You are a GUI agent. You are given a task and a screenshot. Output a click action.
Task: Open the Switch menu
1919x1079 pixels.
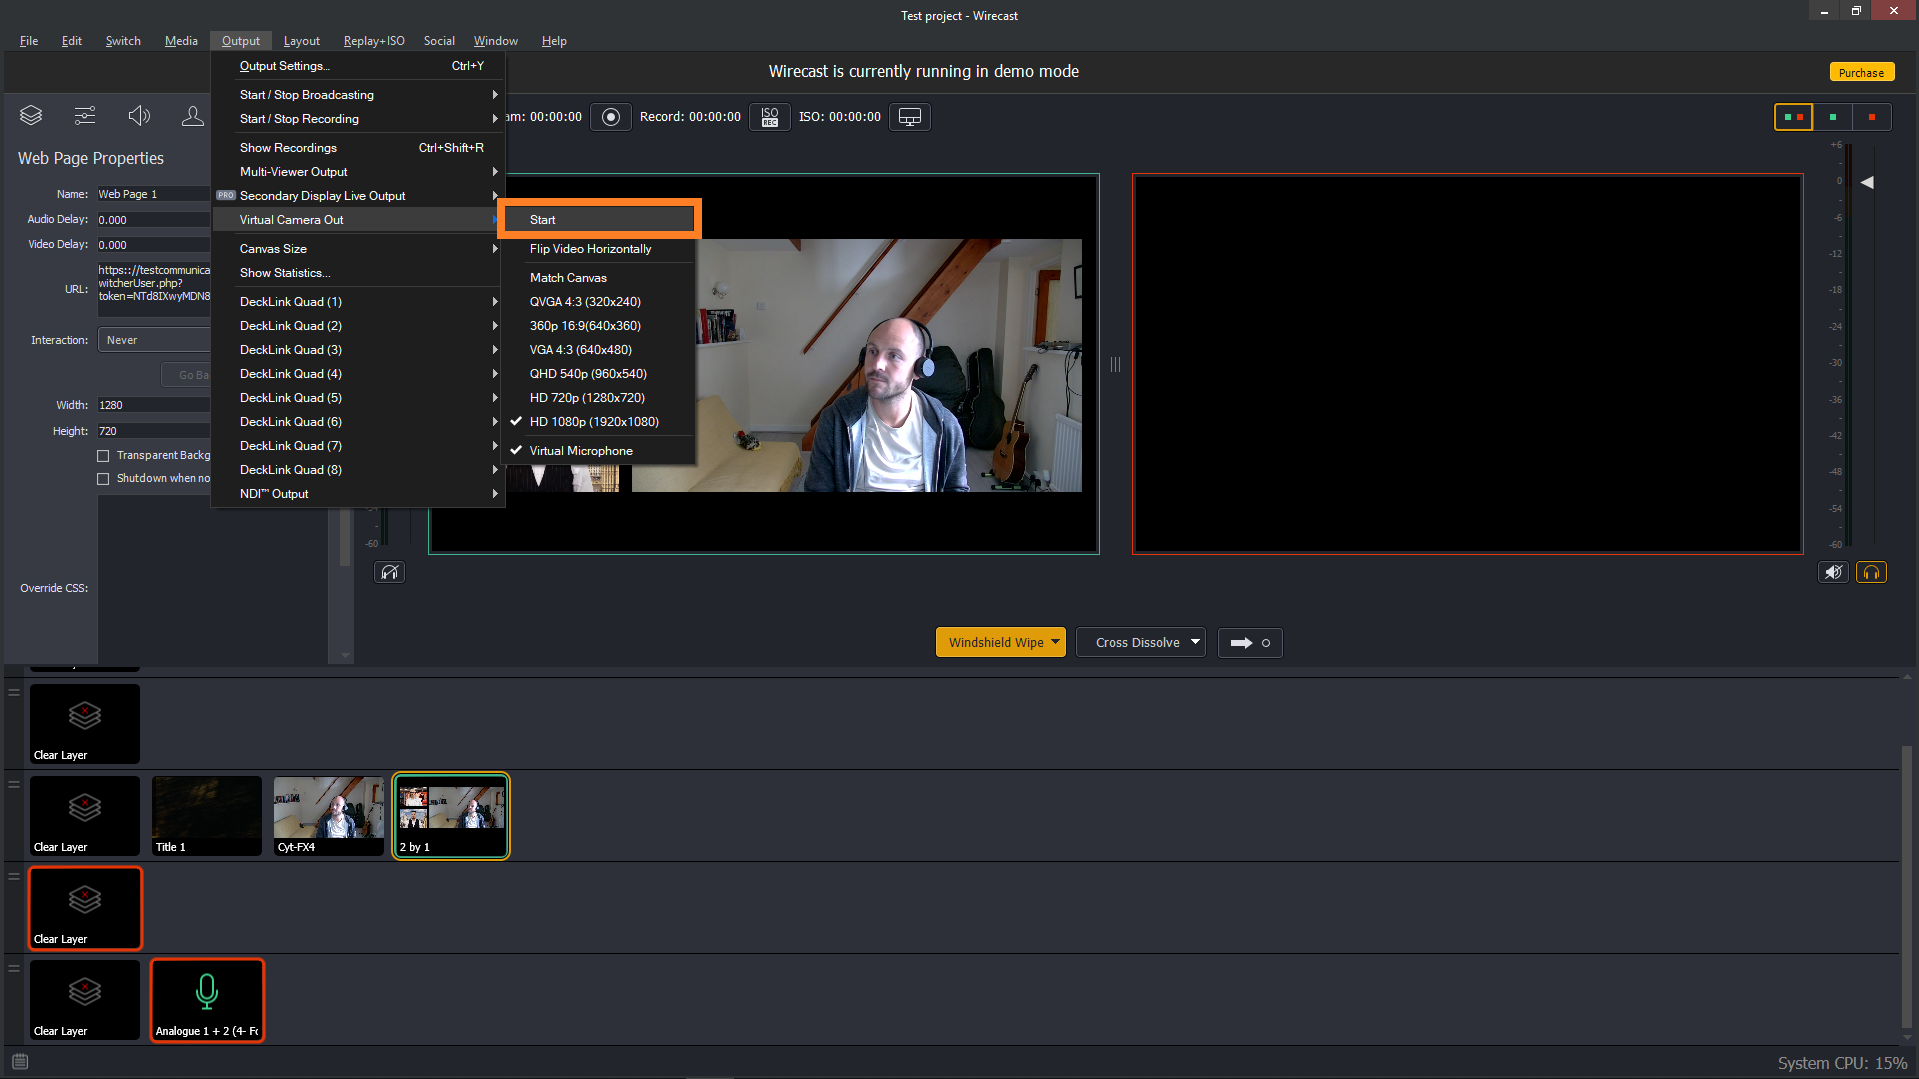[123, 41]
